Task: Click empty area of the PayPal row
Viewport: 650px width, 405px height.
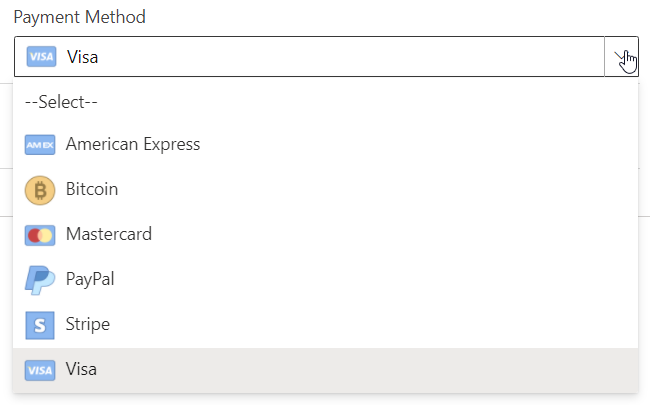Action: [x=373, y=279]
